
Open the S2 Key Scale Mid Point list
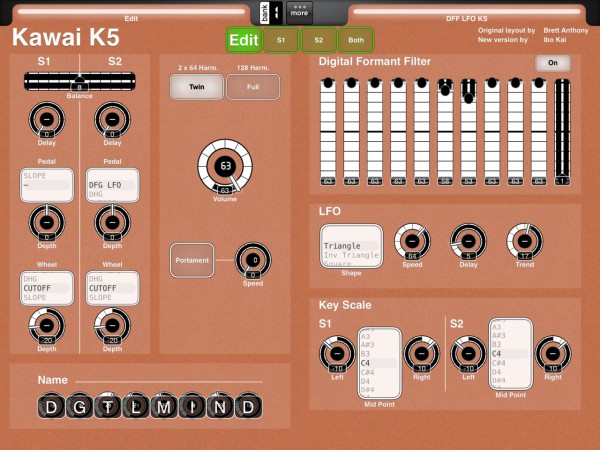[511, 354]
